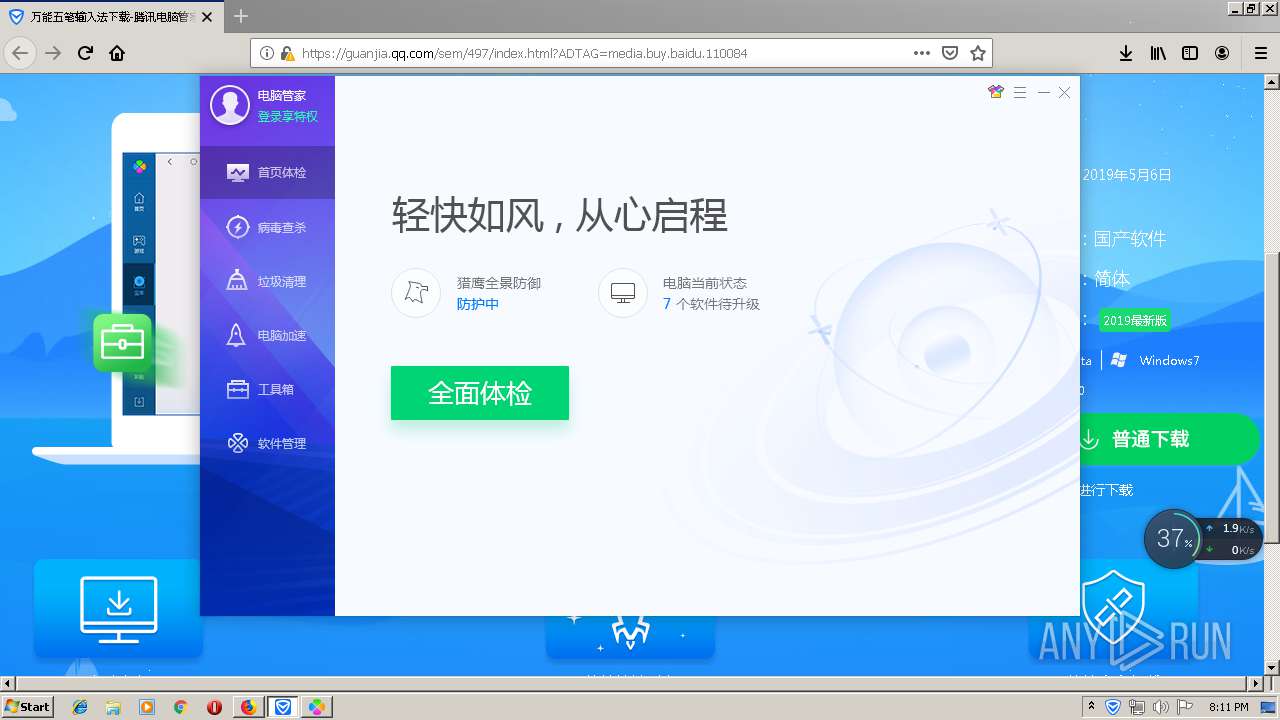This screenshot has width=1280, height=720.
Task: Open the 7 个软件待升级 link
Action: (711, 304)
